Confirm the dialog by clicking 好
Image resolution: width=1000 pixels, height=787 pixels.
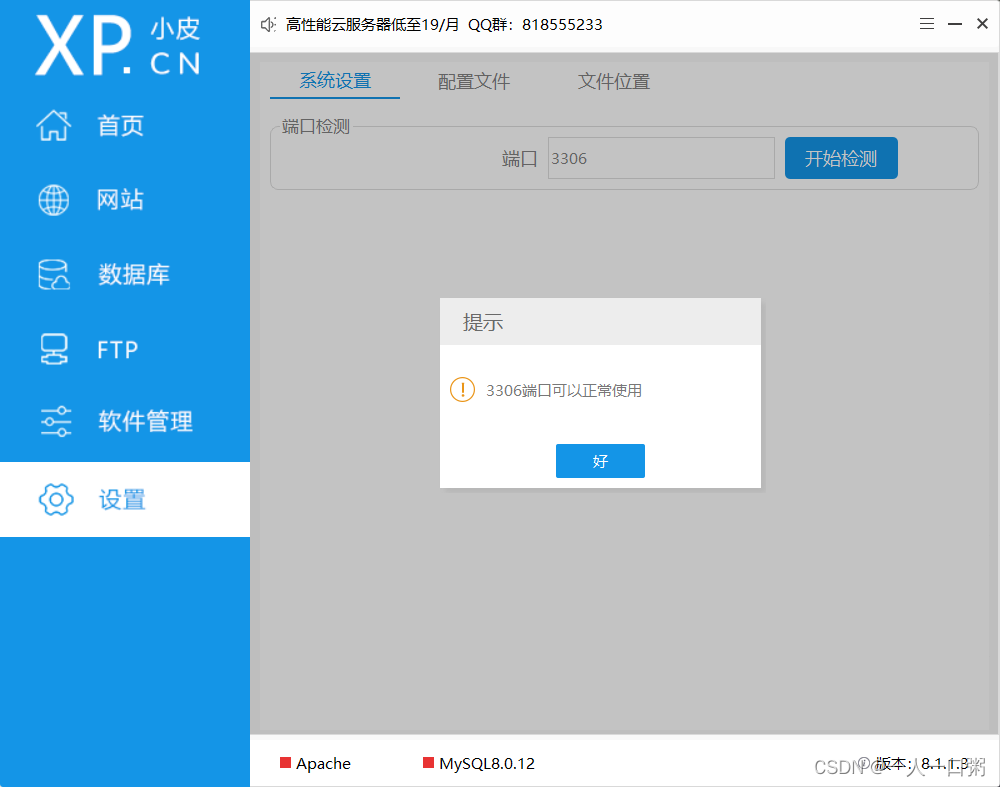[600, 461]
